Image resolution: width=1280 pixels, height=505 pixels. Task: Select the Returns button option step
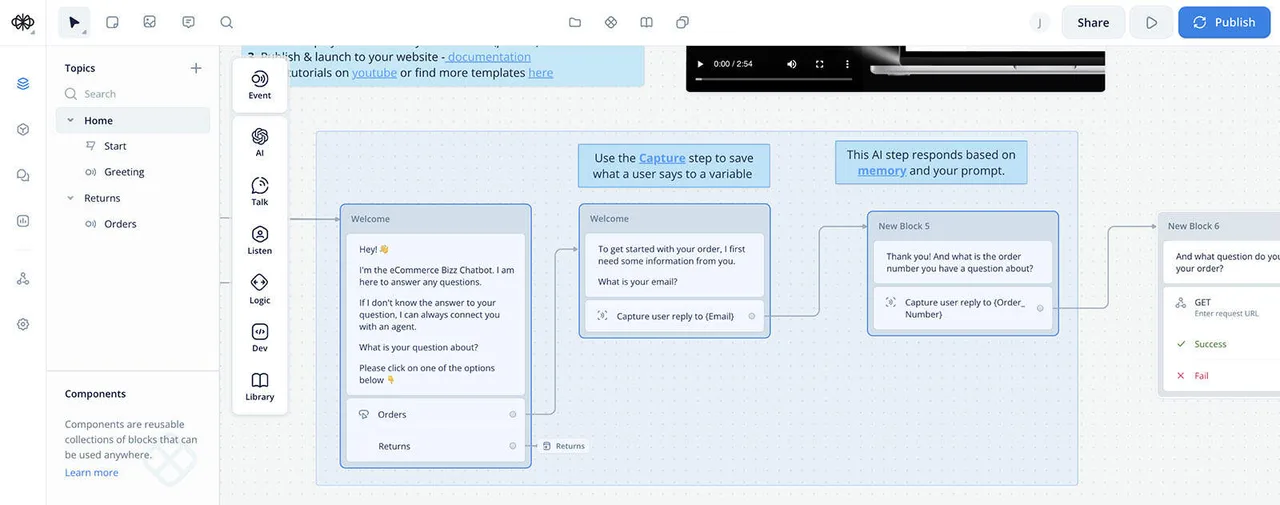coord(435,446)
